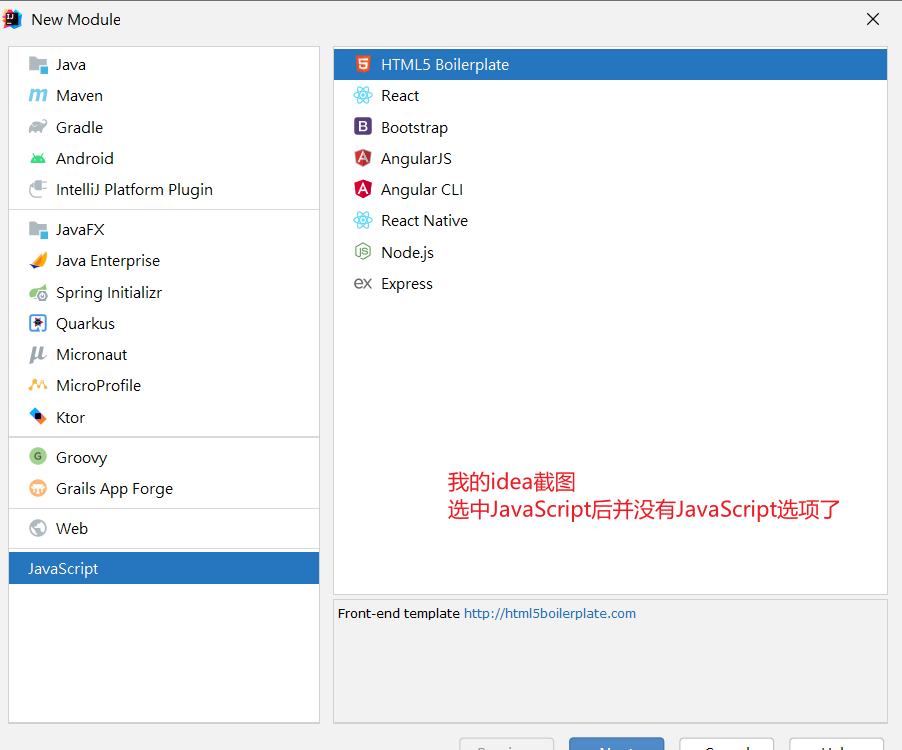Screen dimensions: 902x750
Task: Select the Quarkus framework icon
Action: coord(38,323)
